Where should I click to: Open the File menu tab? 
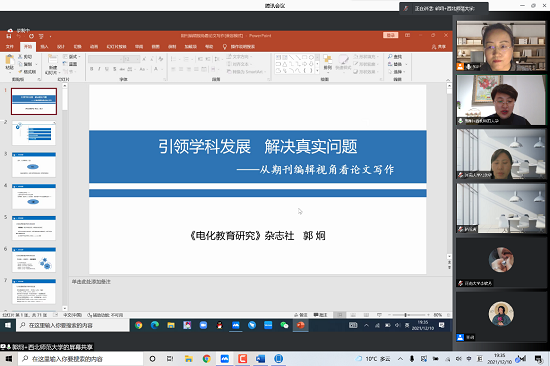pos(10,47)
